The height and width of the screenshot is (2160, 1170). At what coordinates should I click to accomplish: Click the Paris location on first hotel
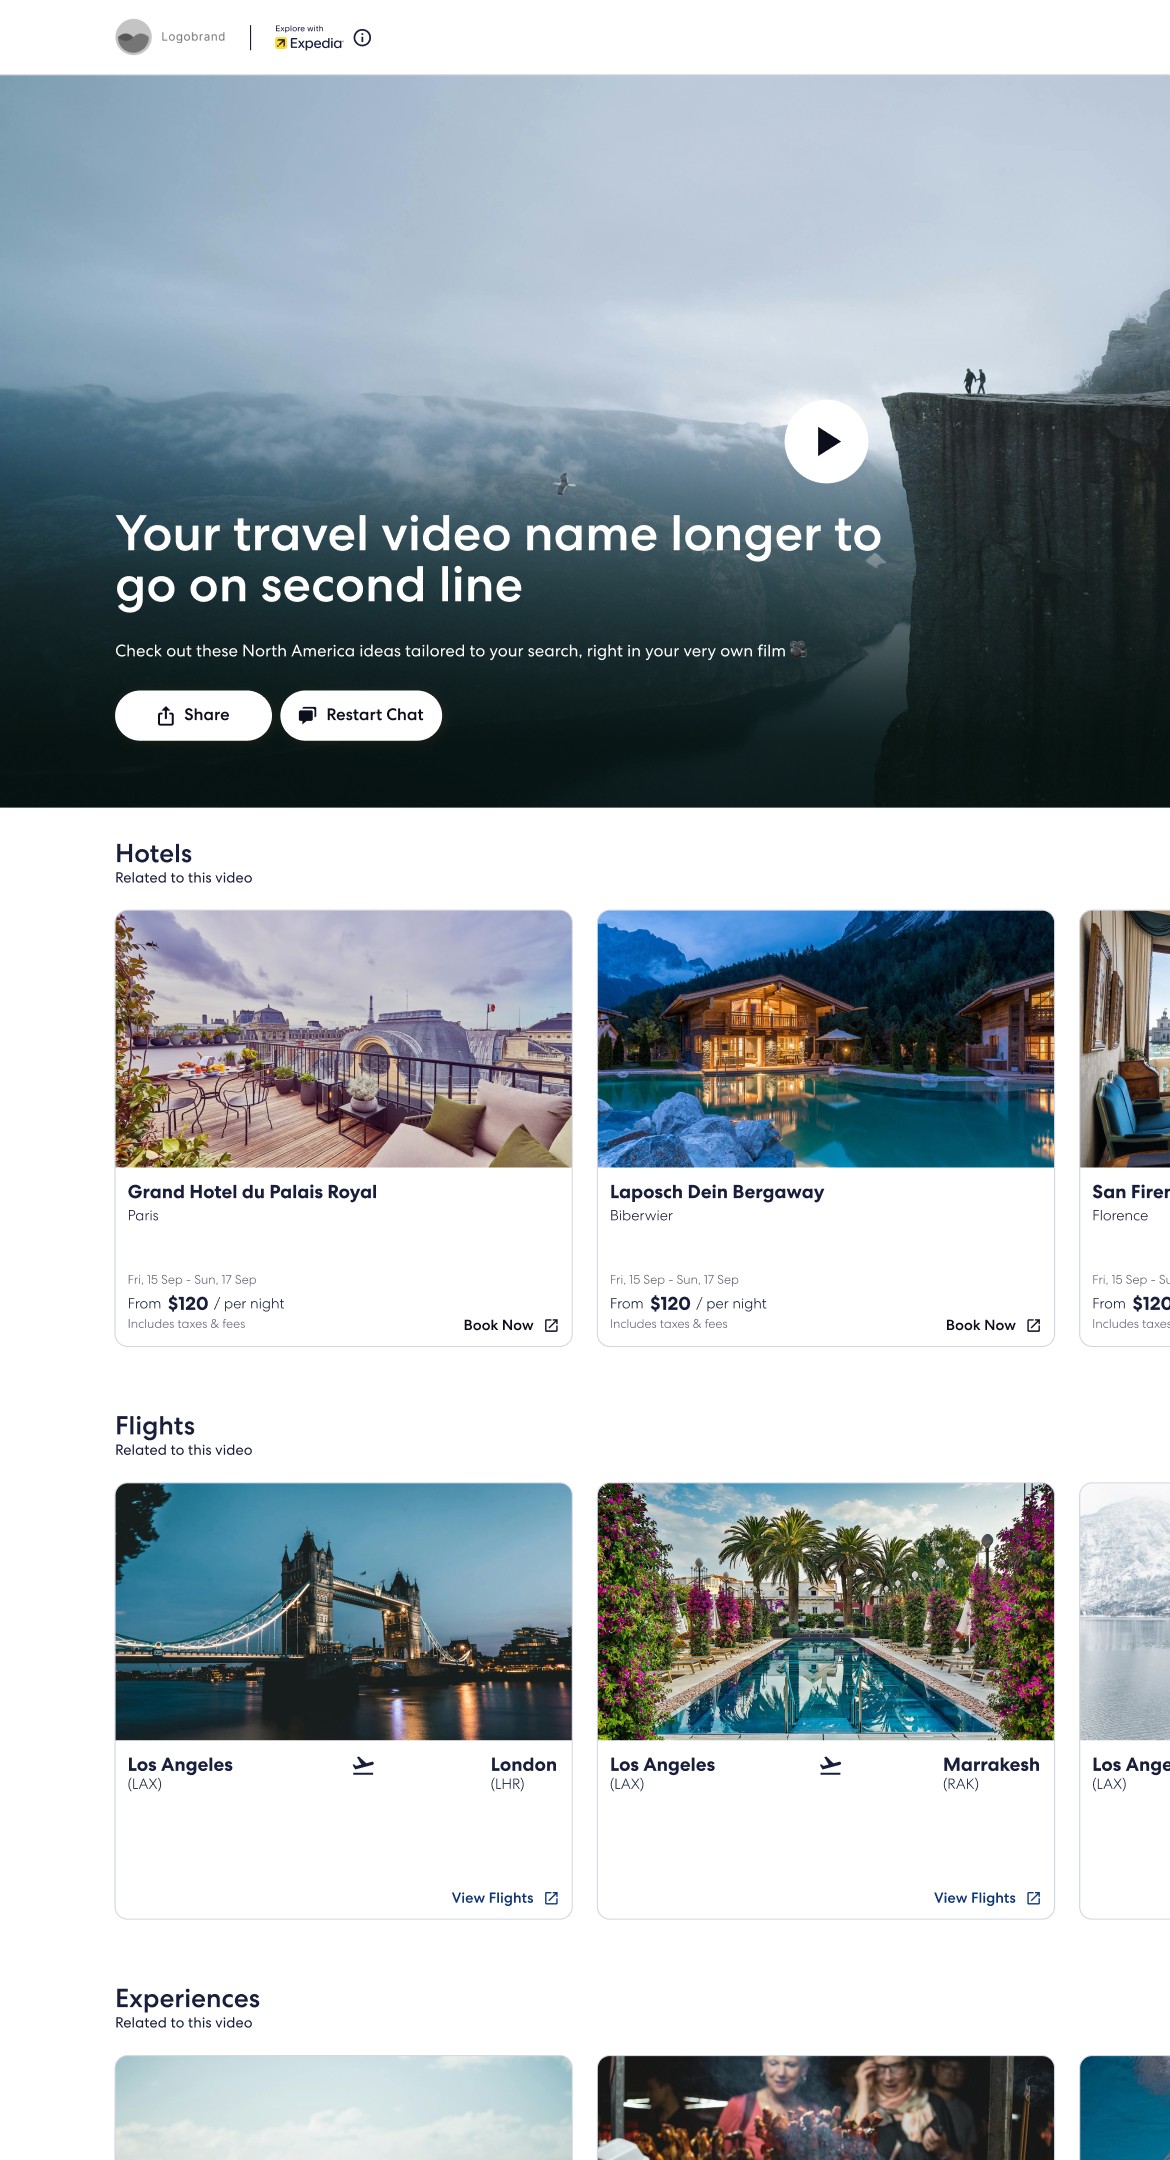[x=143, y=1216]
